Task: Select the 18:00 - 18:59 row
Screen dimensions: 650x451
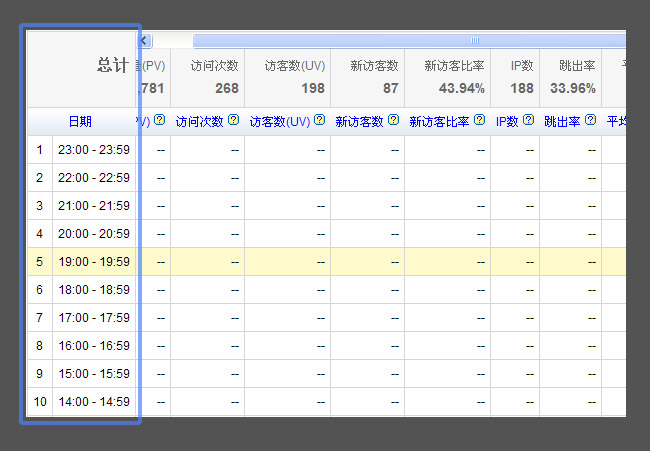Action: (x=327, y=290)
